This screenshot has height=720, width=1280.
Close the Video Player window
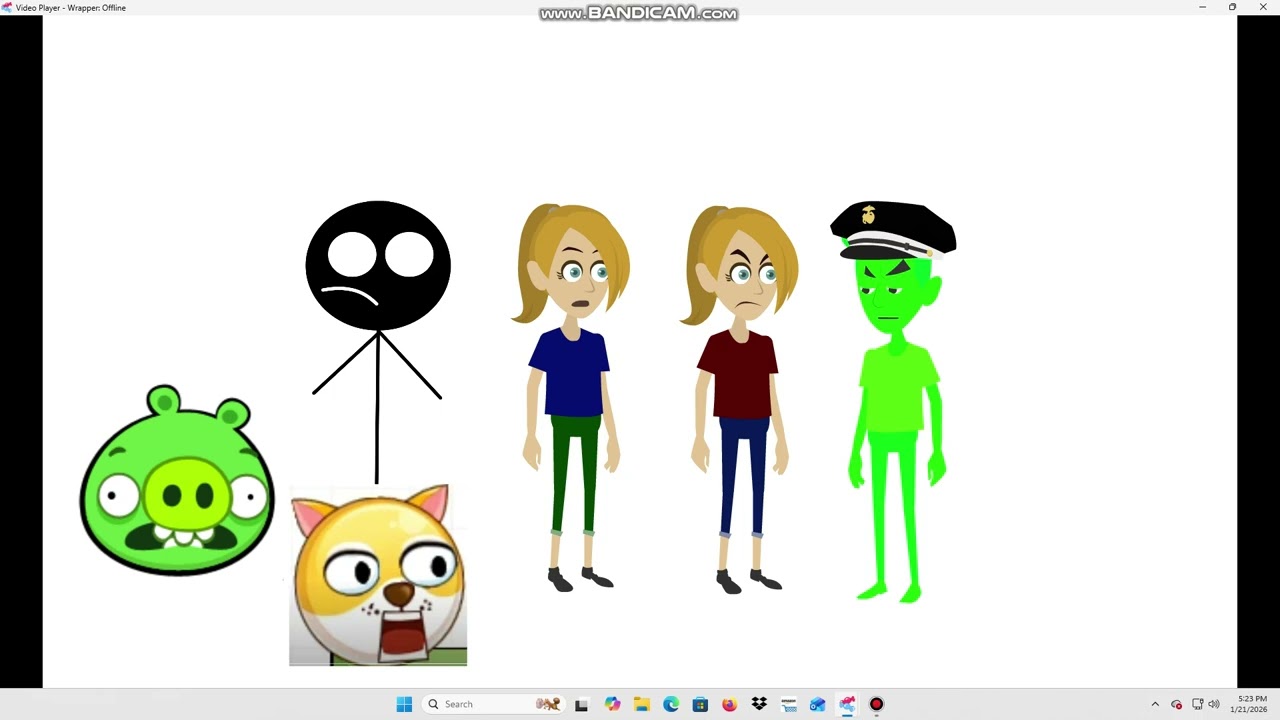[x=1263, y=7]
